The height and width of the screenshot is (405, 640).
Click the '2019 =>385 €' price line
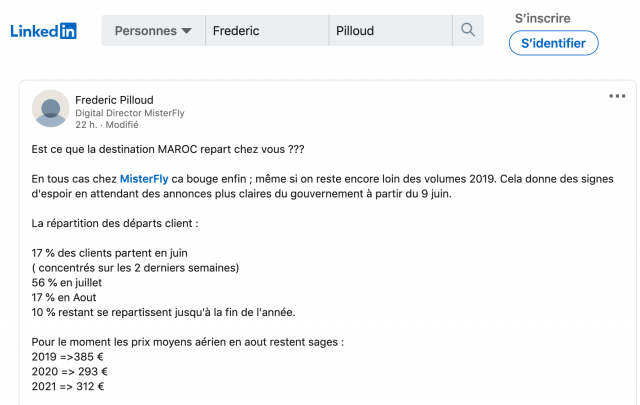pos(67,357)
